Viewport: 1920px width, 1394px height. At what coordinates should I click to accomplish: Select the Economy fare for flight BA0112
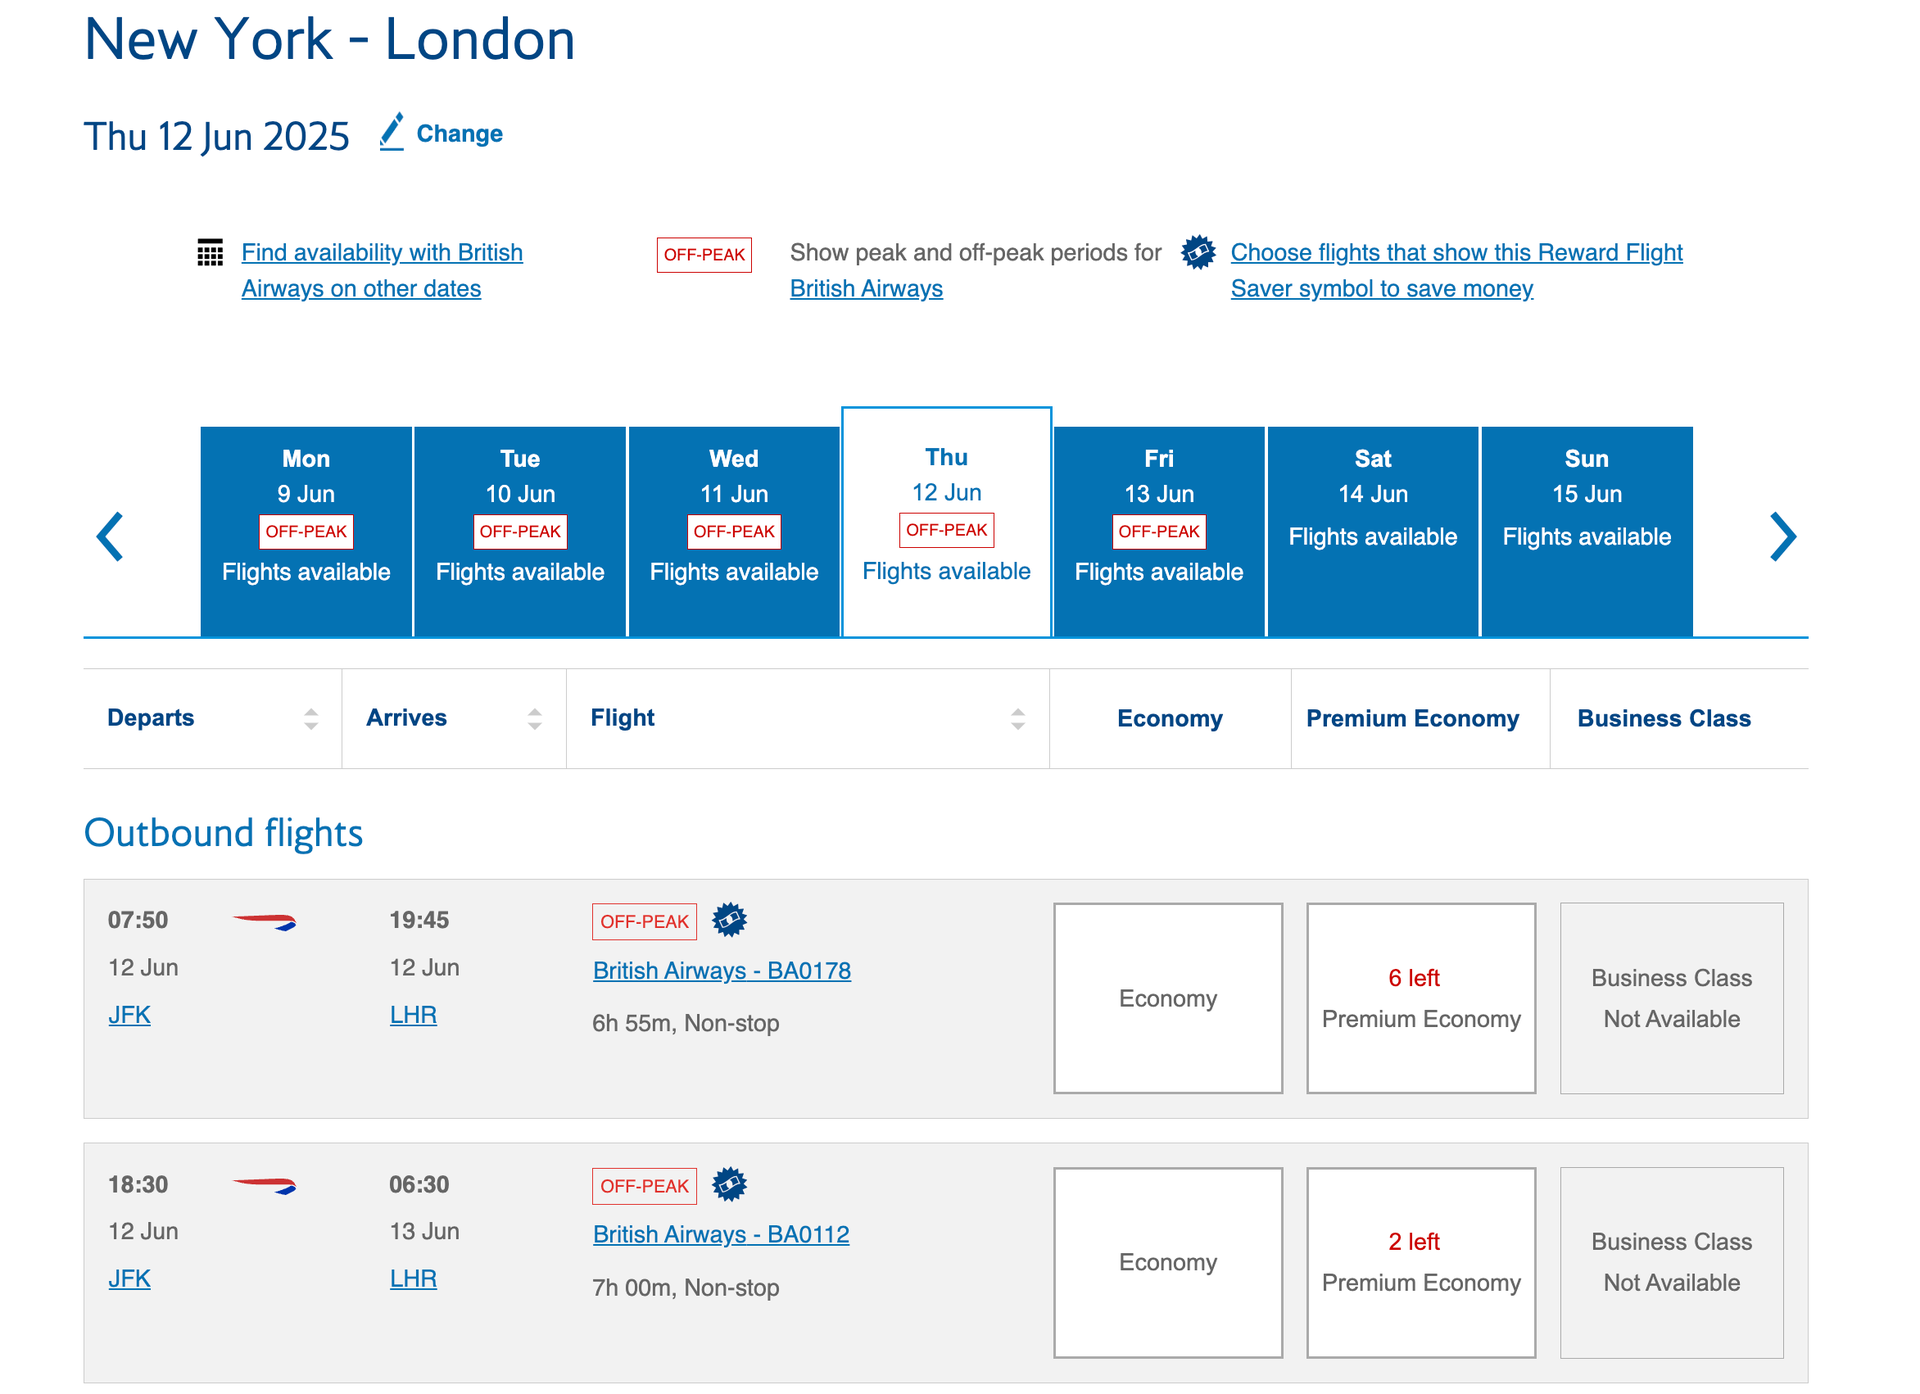[x=1167, y=1262]
